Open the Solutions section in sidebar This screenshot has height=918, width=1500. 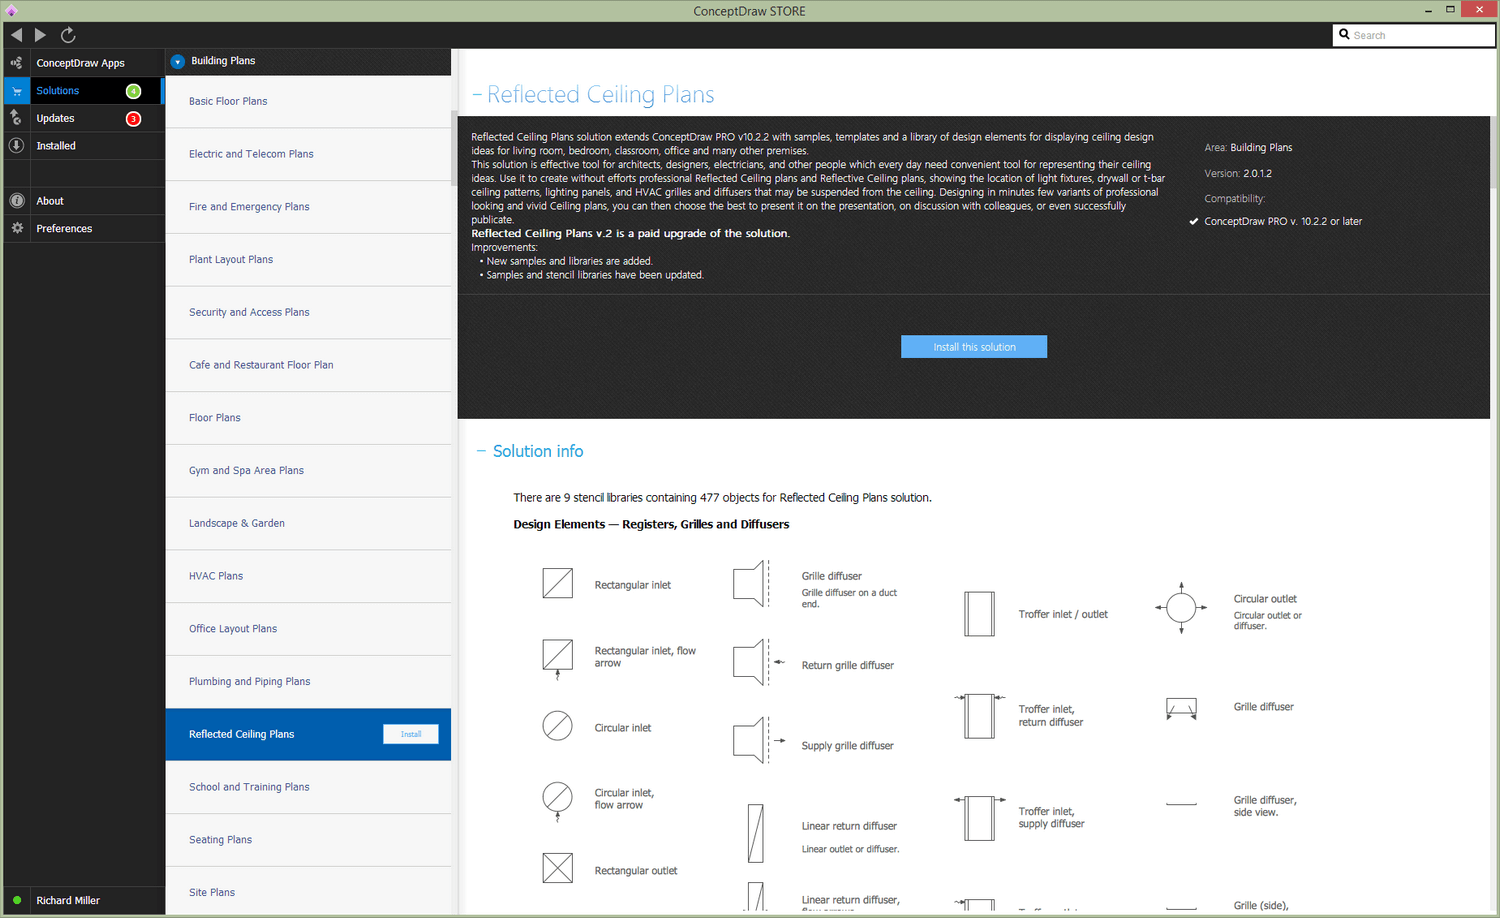click(58, 91)
